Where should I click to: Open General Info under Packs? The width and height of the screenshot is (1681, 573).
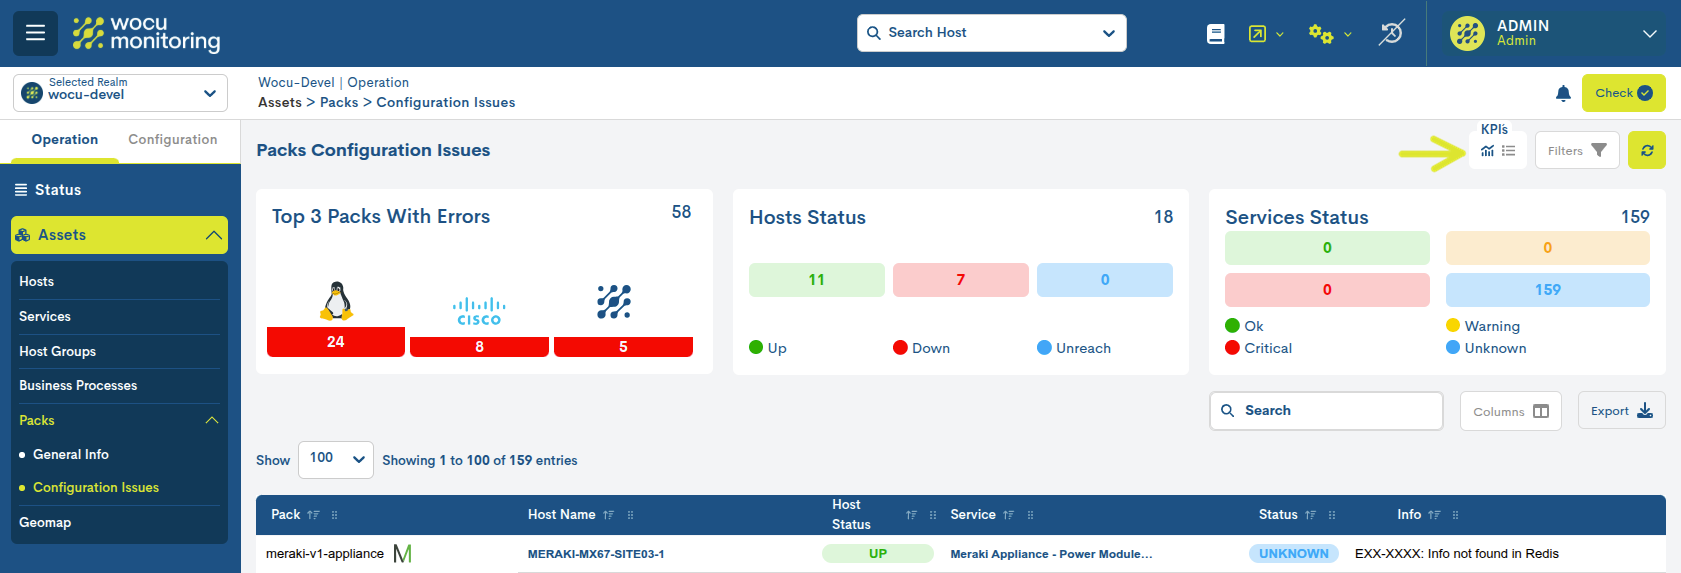[71, 455]
